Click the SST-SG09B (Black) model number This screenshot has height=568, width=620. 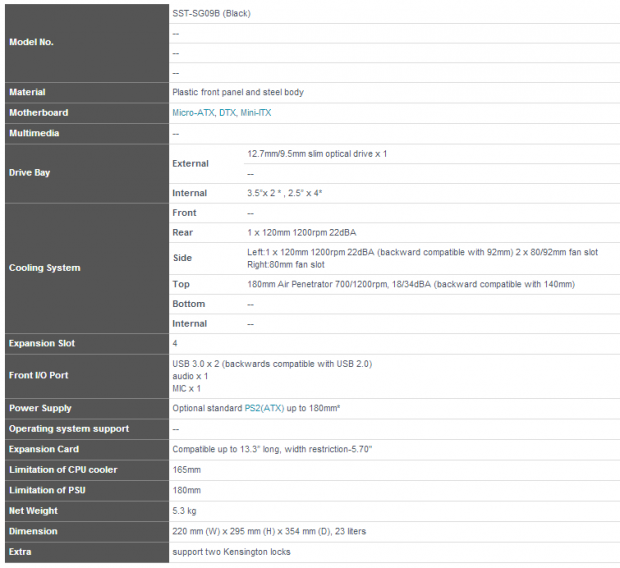point(211,13)
